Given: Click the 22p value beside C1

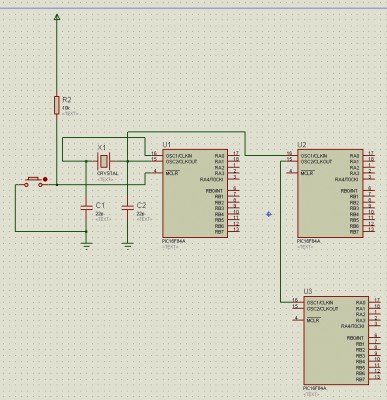Looking at the screenshot, I should click(99, 214).
